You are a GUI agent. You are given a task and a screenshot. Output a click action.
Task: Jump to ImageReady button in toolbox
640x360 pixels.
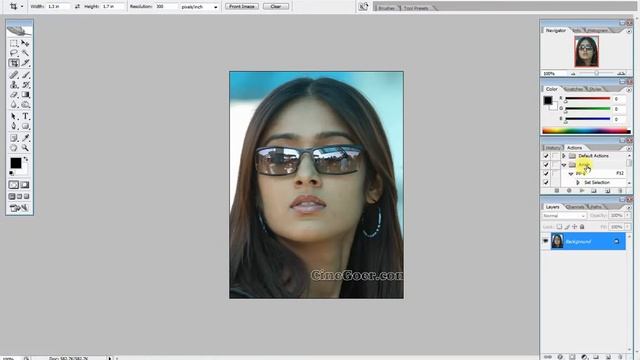coord(19,208)
